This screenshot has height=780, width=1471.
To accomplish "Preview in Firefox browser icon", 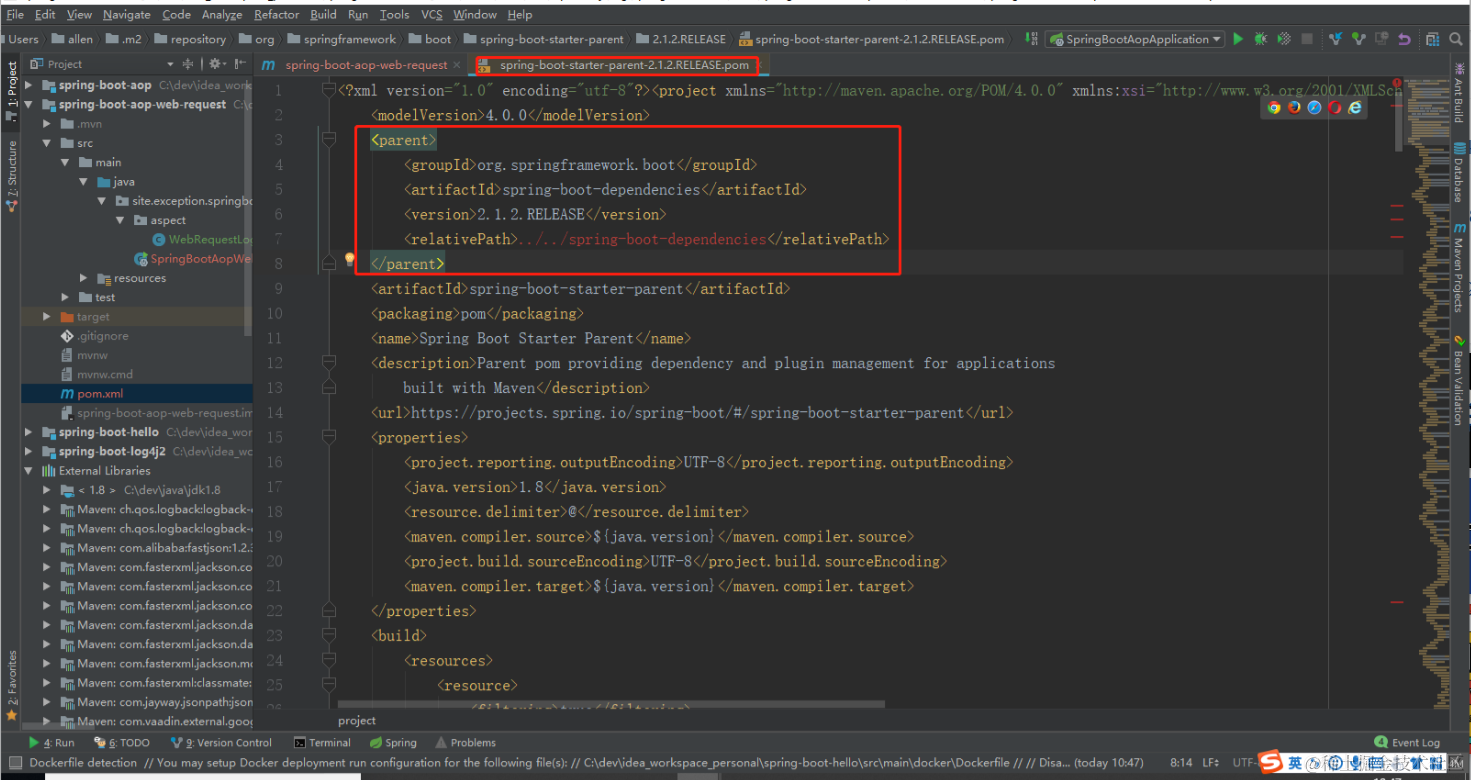I will (1294, 107).
